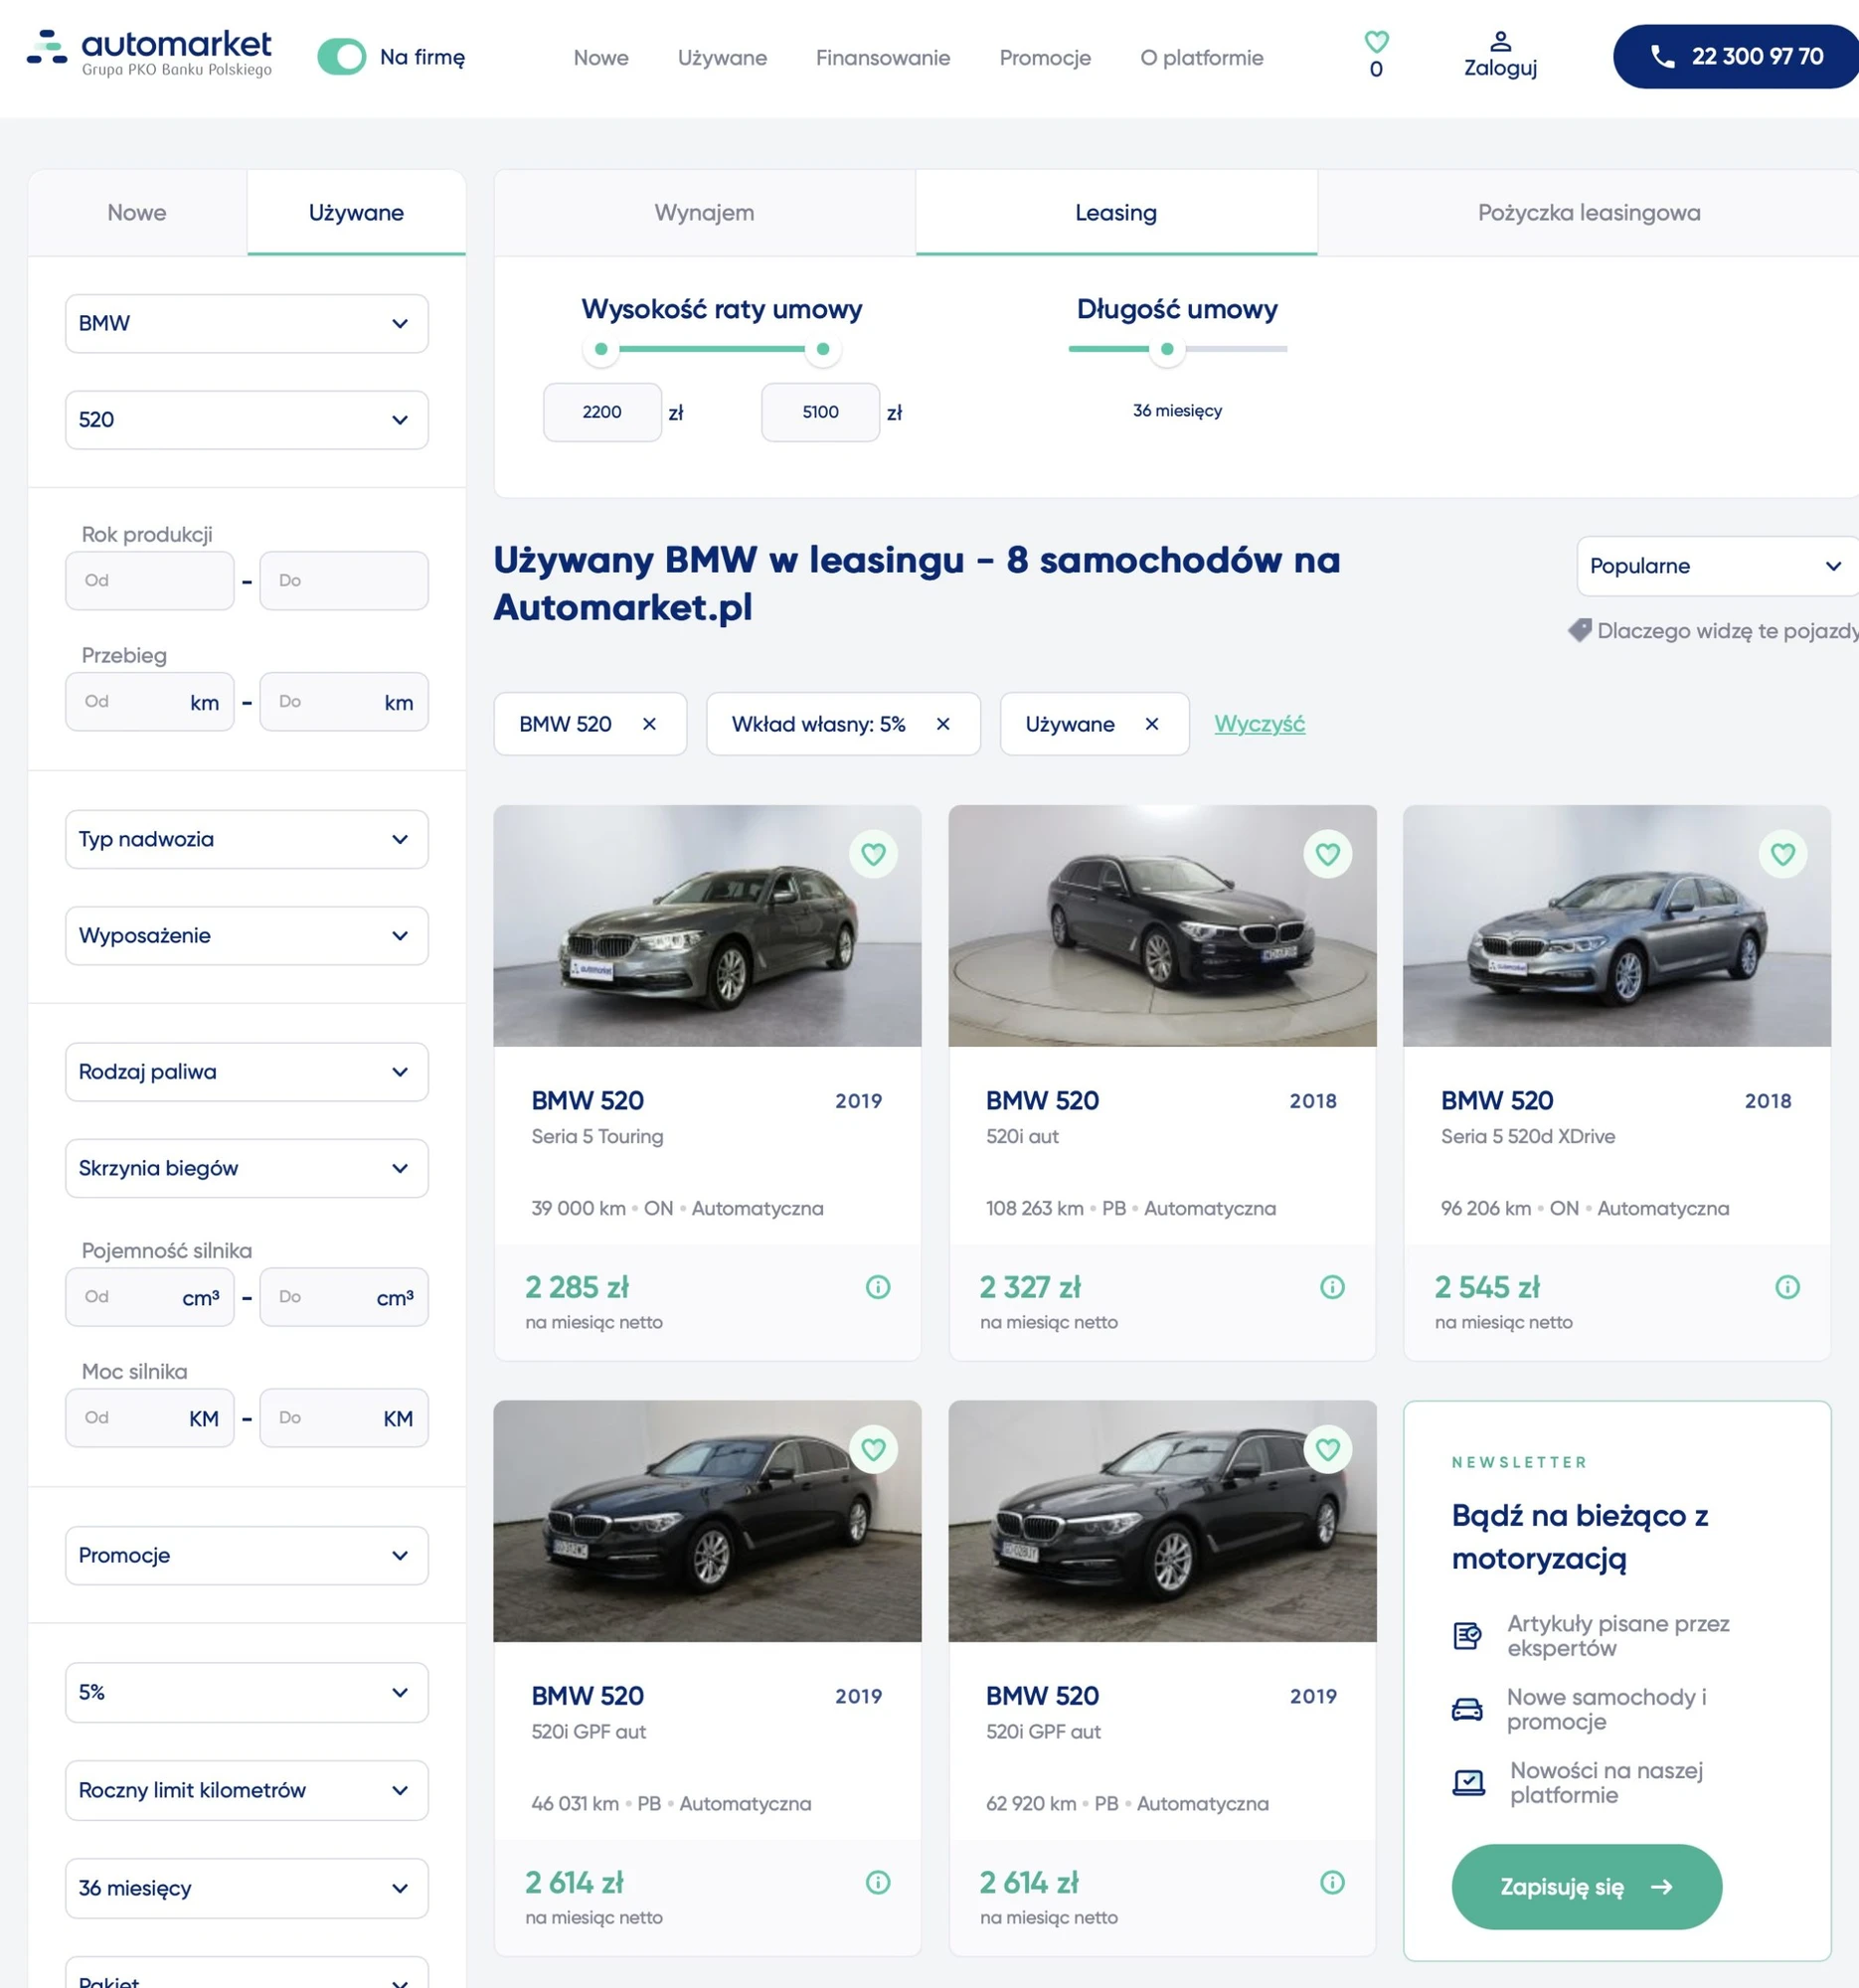Call phone number 22 300 97 70
This screenshot has height=1988, width=1859.
click(x=1735, y=56)
